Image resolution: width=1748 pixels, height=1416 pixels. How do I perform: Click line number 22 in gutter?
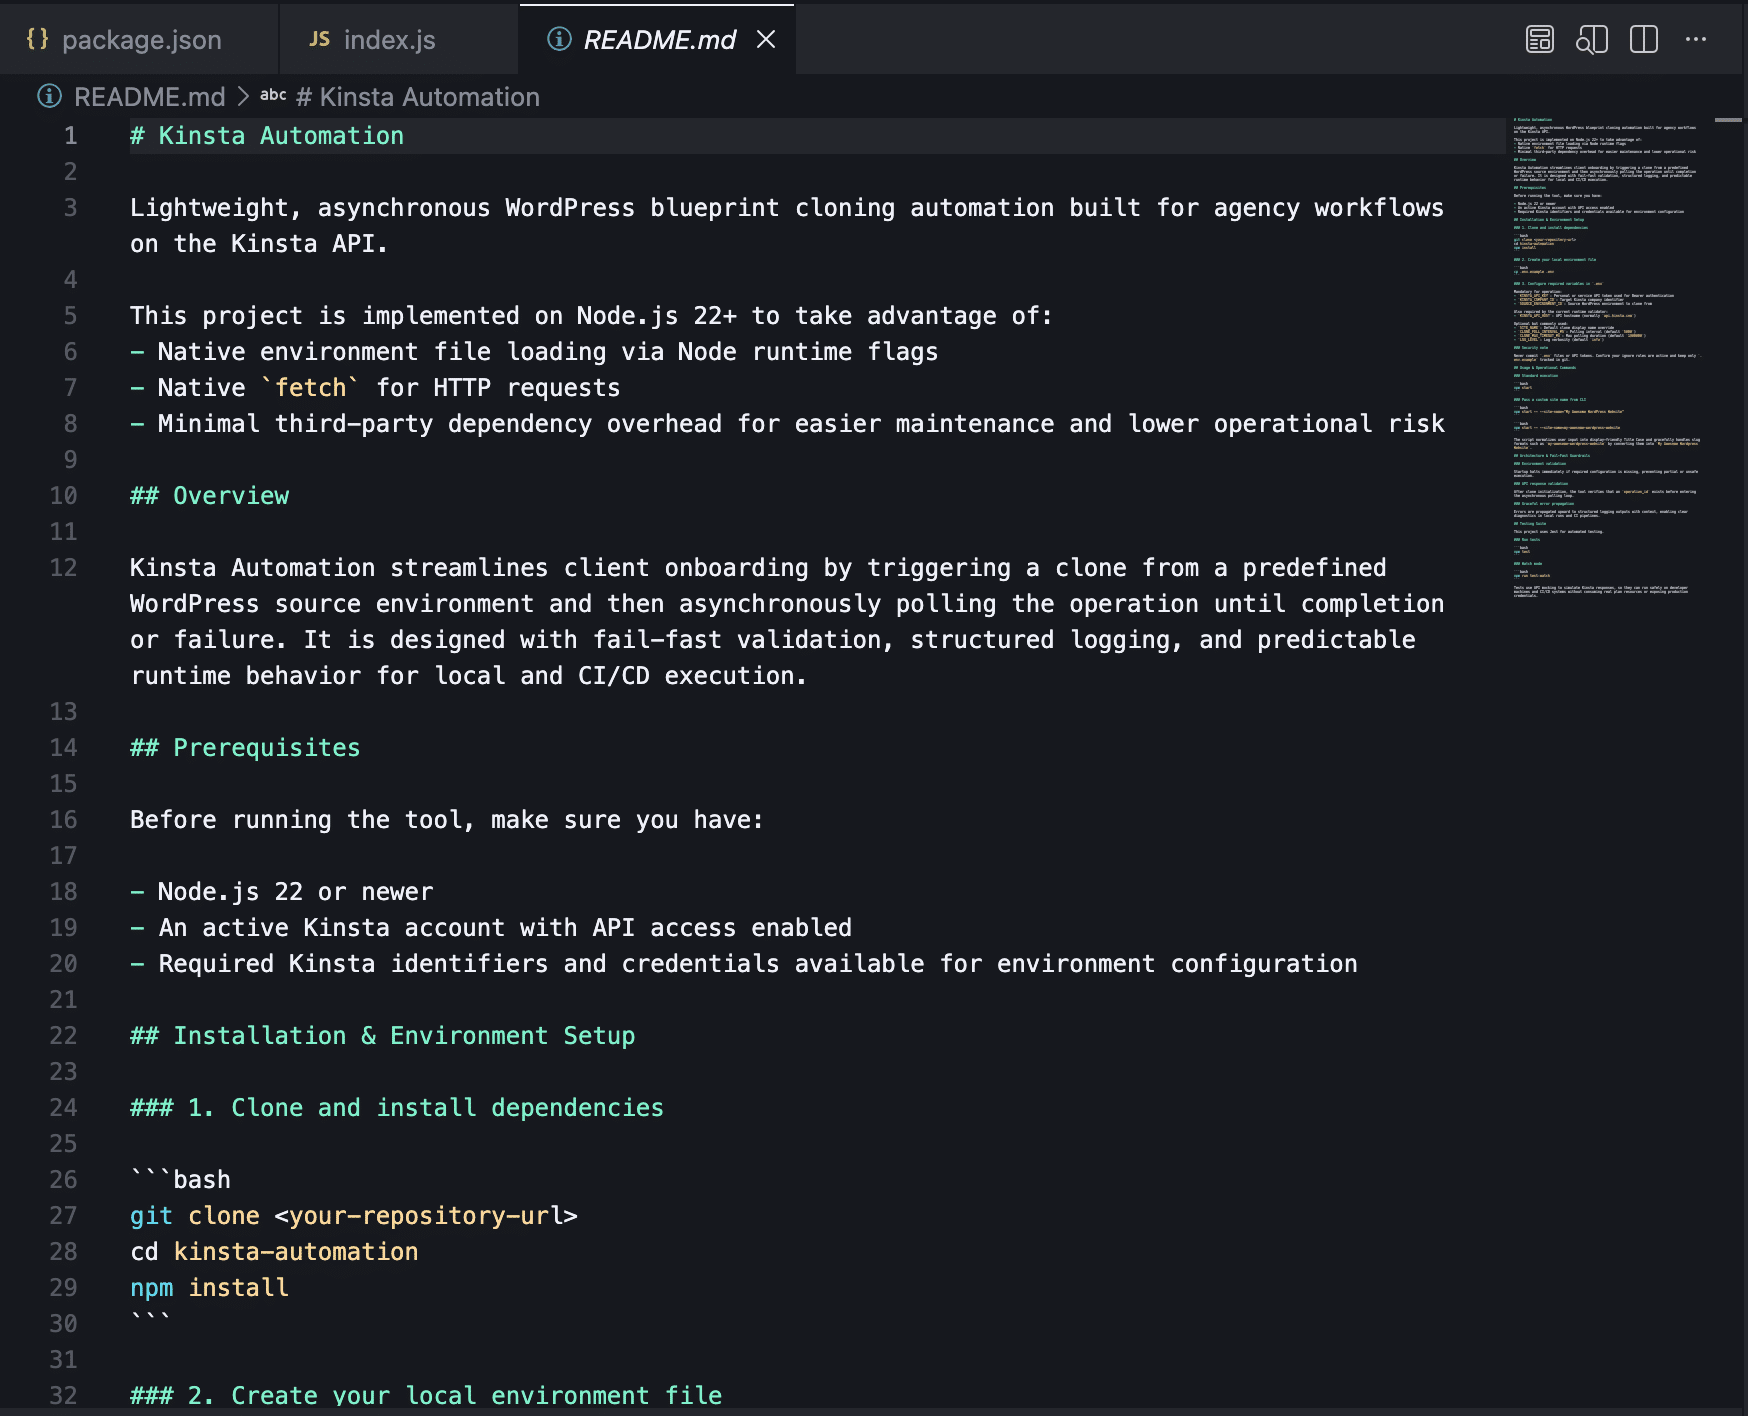point(63,1036)
